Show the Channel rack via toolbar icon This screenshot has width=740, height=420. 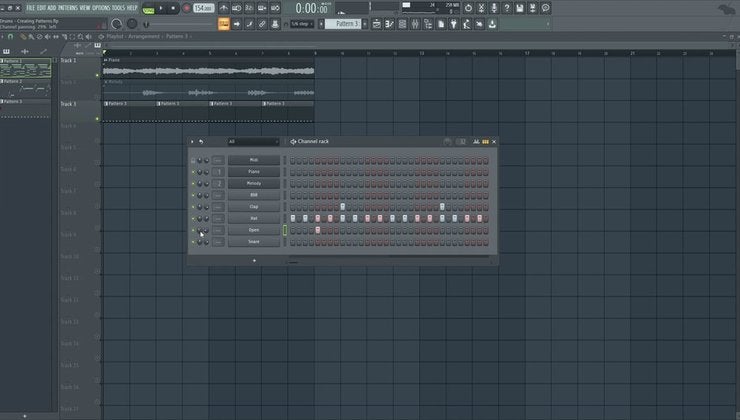point(402,24)
